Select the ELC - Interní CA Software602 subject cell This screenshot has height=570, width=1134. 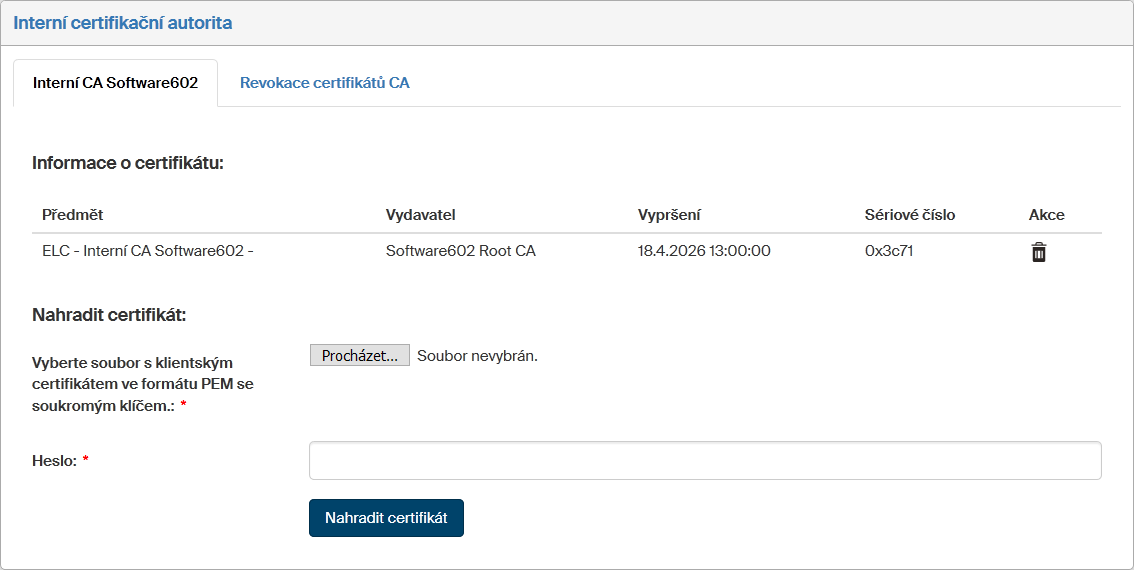coord(147,251)
